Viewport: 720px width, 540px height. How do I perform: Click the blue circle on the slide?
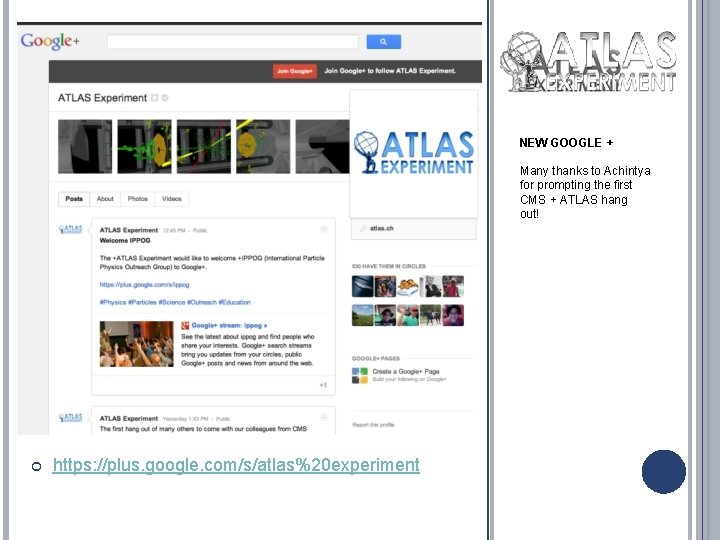click(x=664, y=472)
